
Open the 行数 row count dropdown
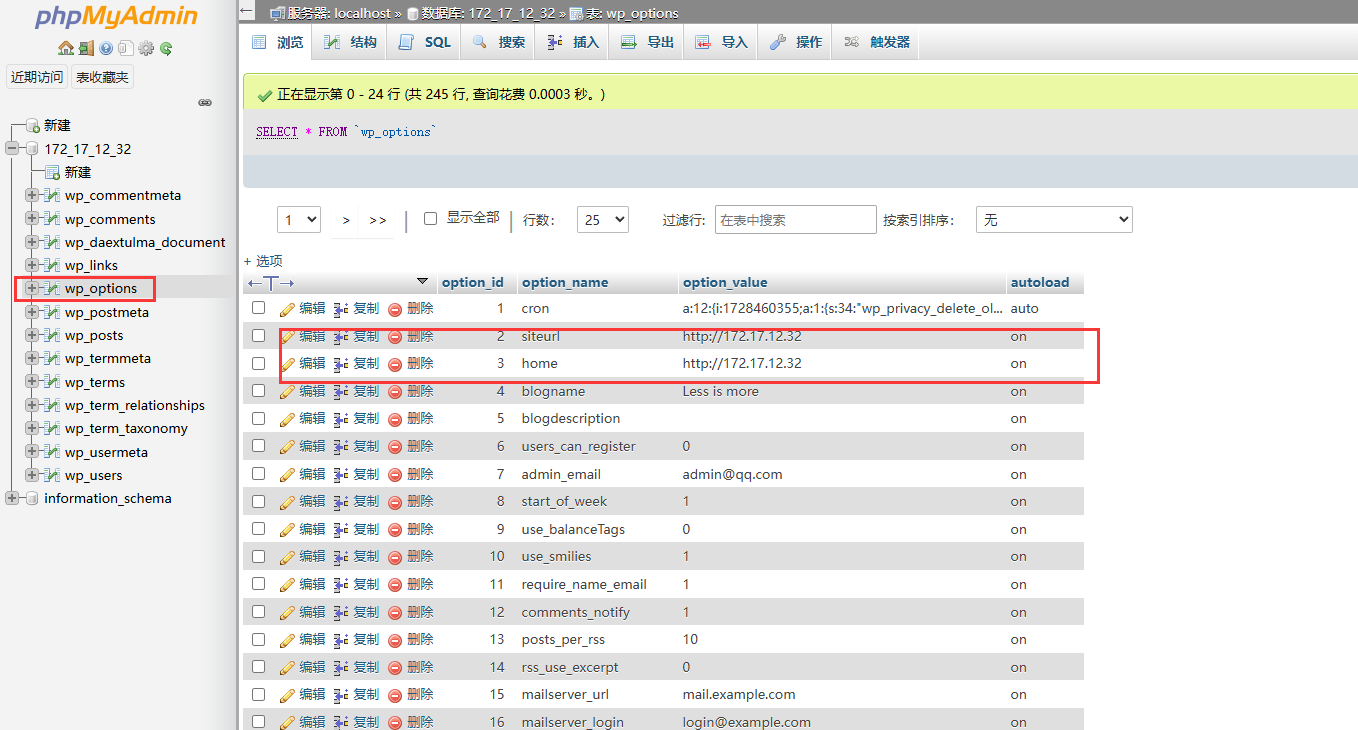pos(602,220)
